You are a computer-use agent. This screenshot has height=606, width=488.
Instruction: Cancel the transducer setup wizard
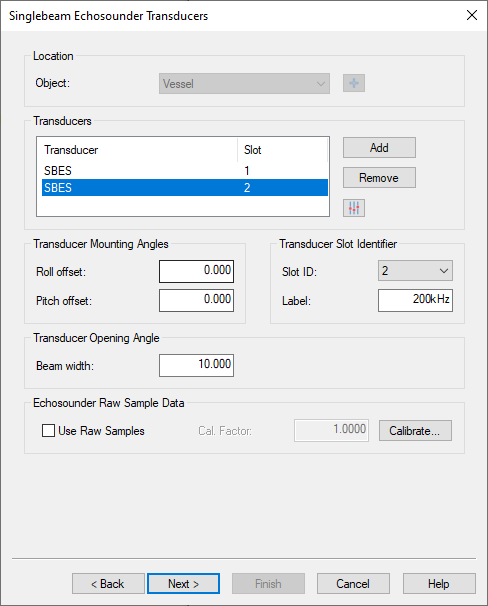pos(353,584)
